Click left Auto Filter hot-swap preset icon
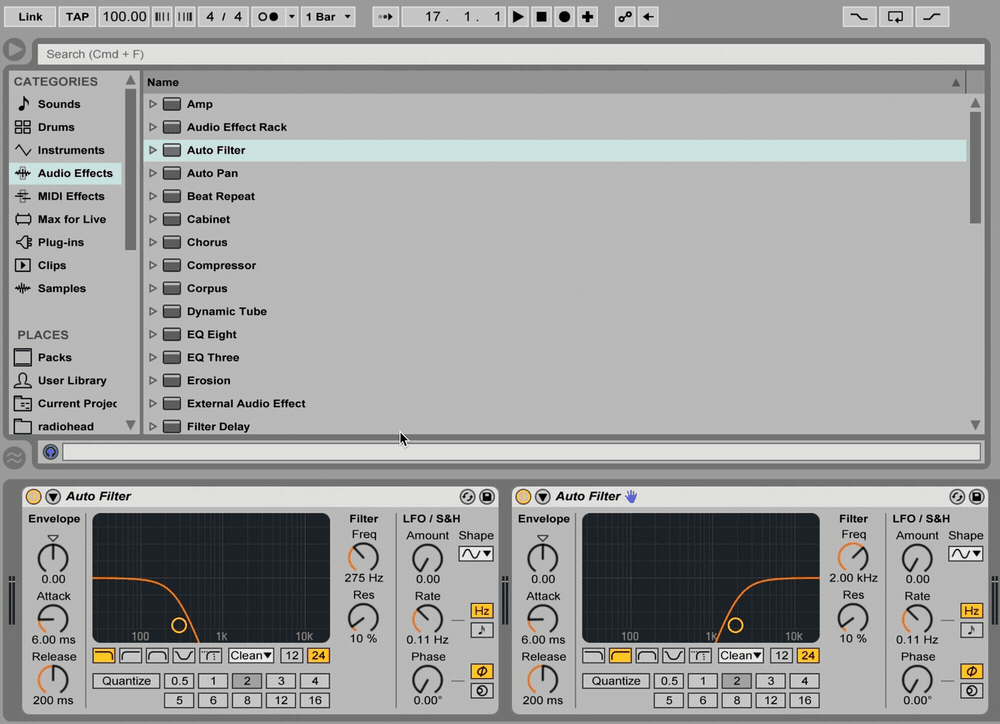Image resolution: width=1000 pixels, height=724 pixels. 467,496
